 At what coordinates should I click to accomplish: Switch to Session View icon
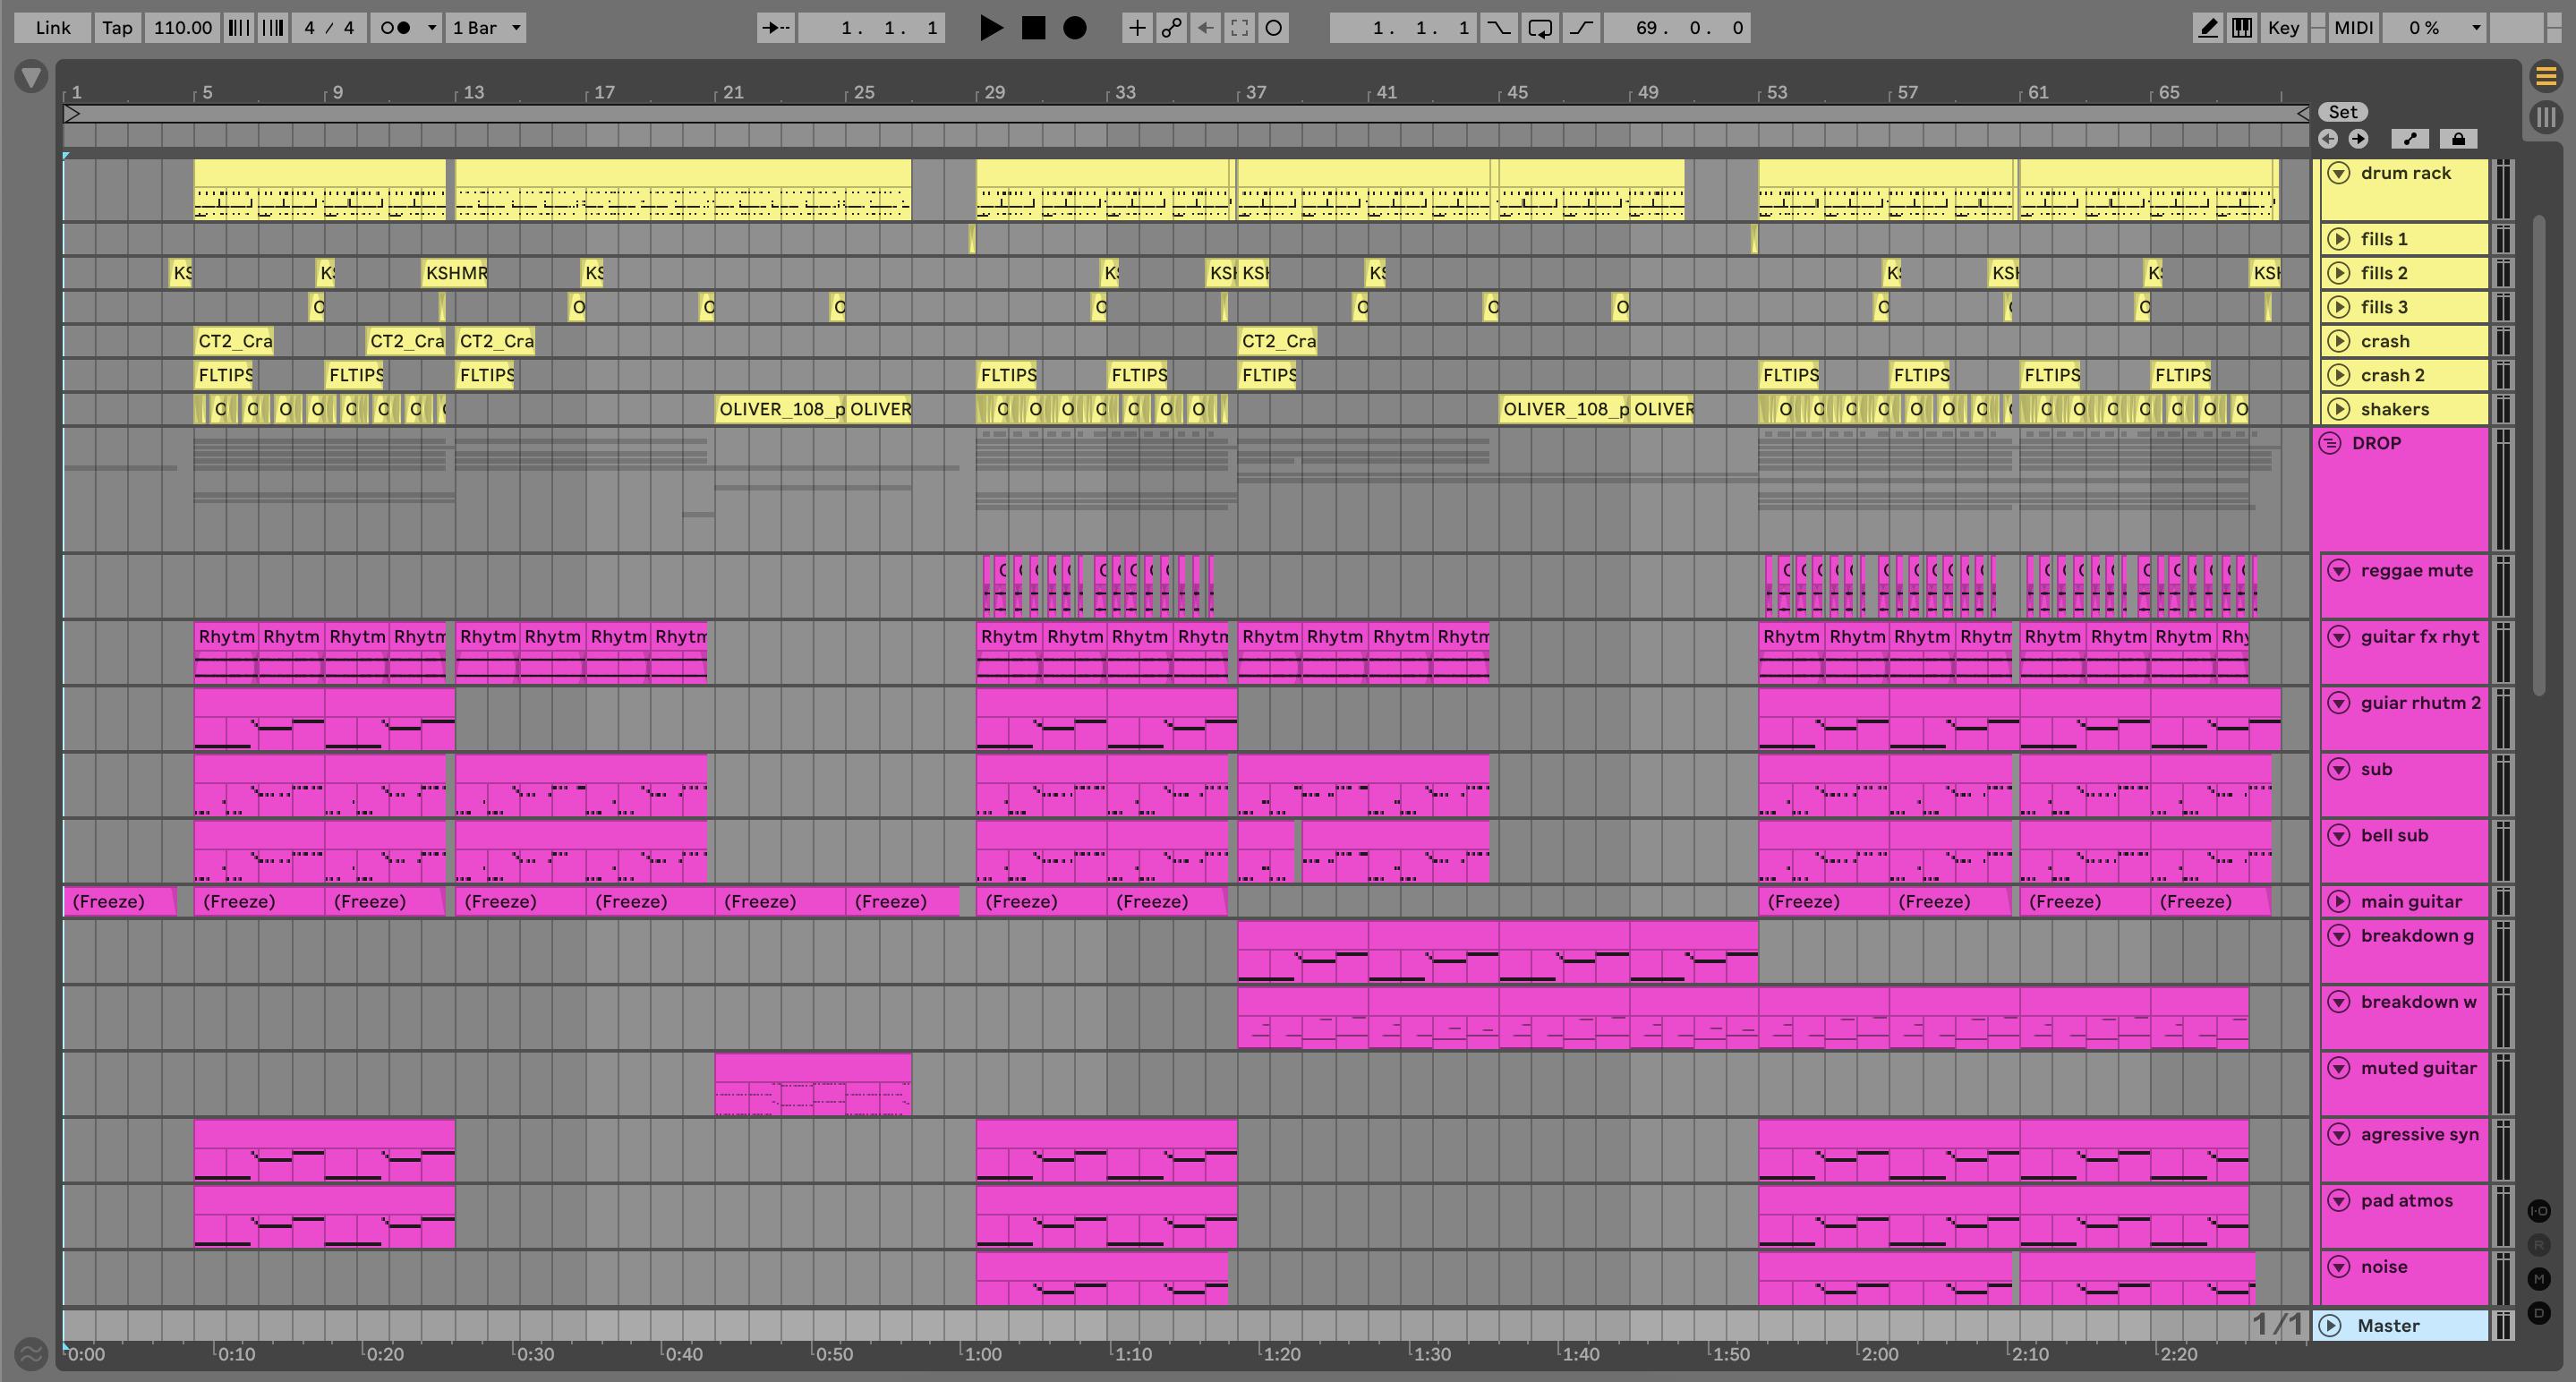point(2546,117)
